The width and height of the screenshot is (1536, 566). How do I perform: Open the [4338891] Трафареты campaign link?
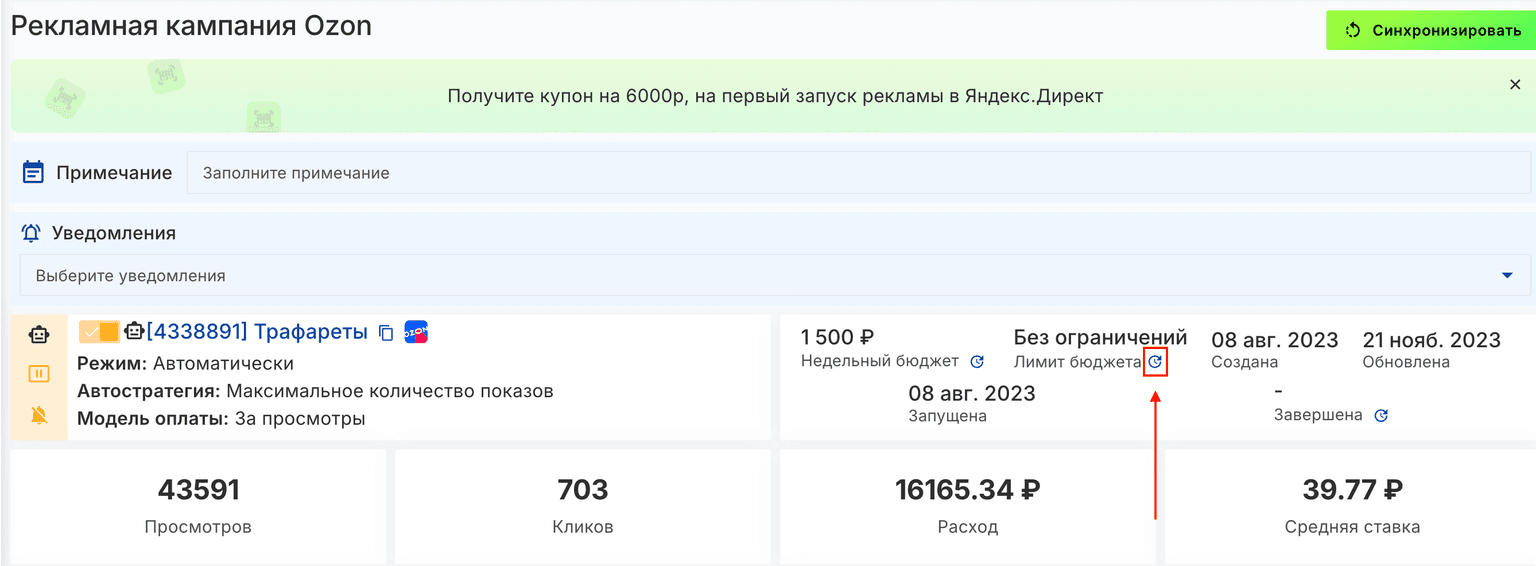tap(257, 332)
